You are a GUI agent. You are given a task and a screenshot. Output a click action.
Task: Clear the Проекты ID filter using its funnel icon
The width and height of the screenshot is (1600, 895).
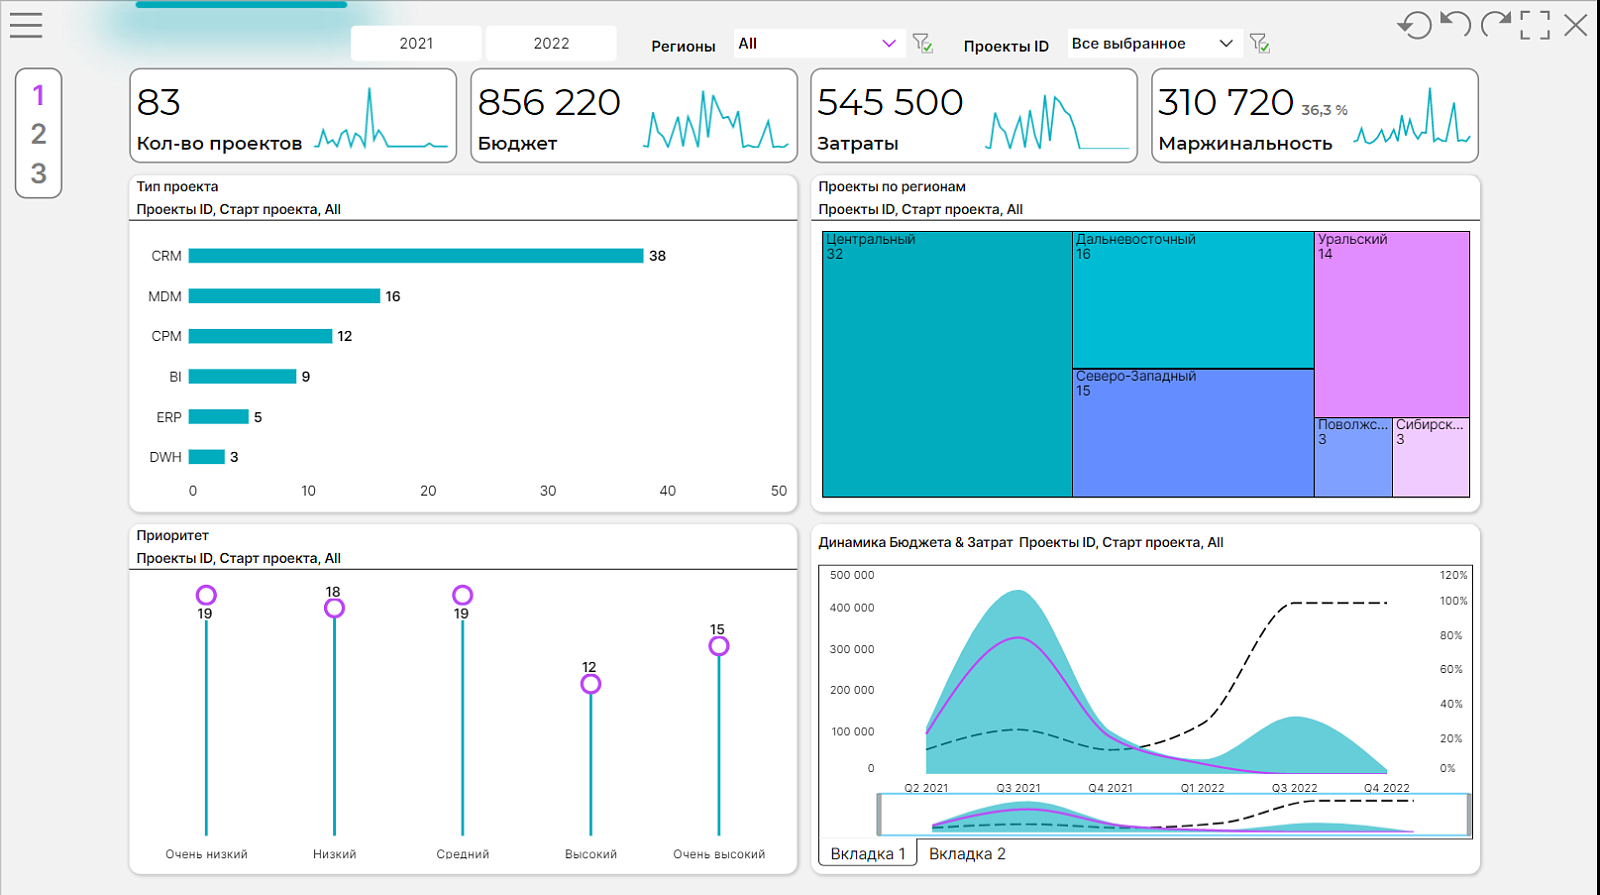(1260, 43)
